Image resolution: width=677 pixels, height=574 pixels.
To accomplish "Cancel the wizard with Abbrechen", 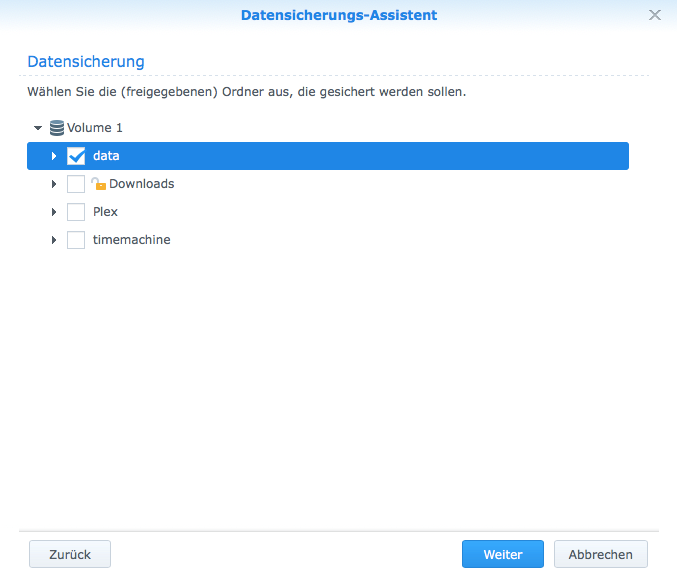I will pyautogui.click(x=601, y=554).
